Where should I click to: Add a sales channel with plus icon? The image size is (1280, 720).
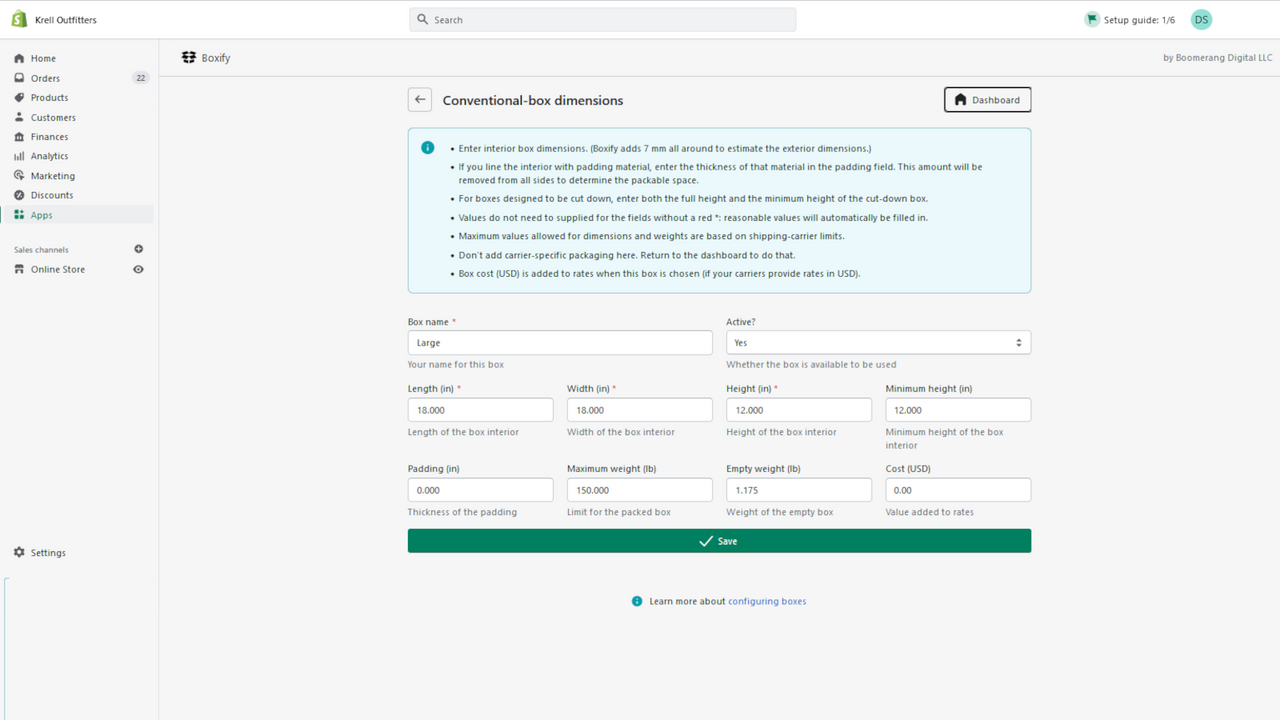pyautogui.click(x=139, y=249)
